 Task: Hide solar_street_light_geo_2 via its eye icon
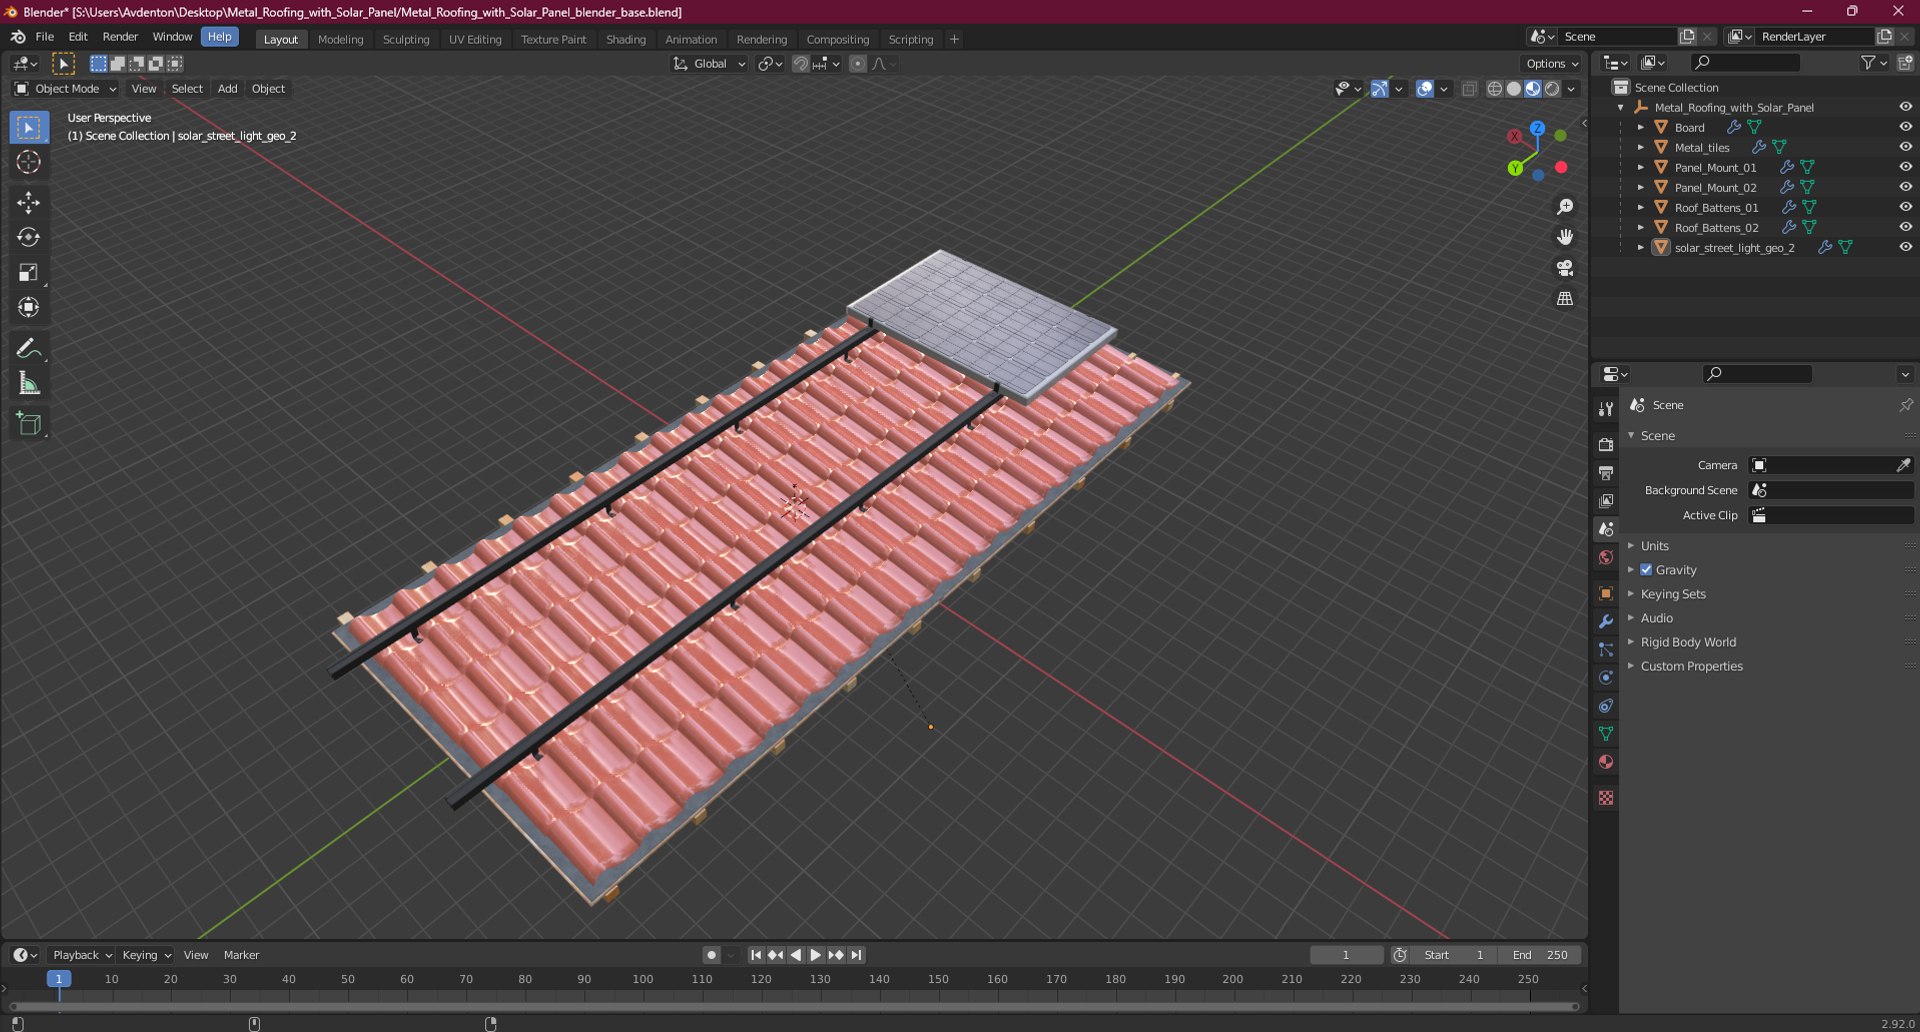1905,247
